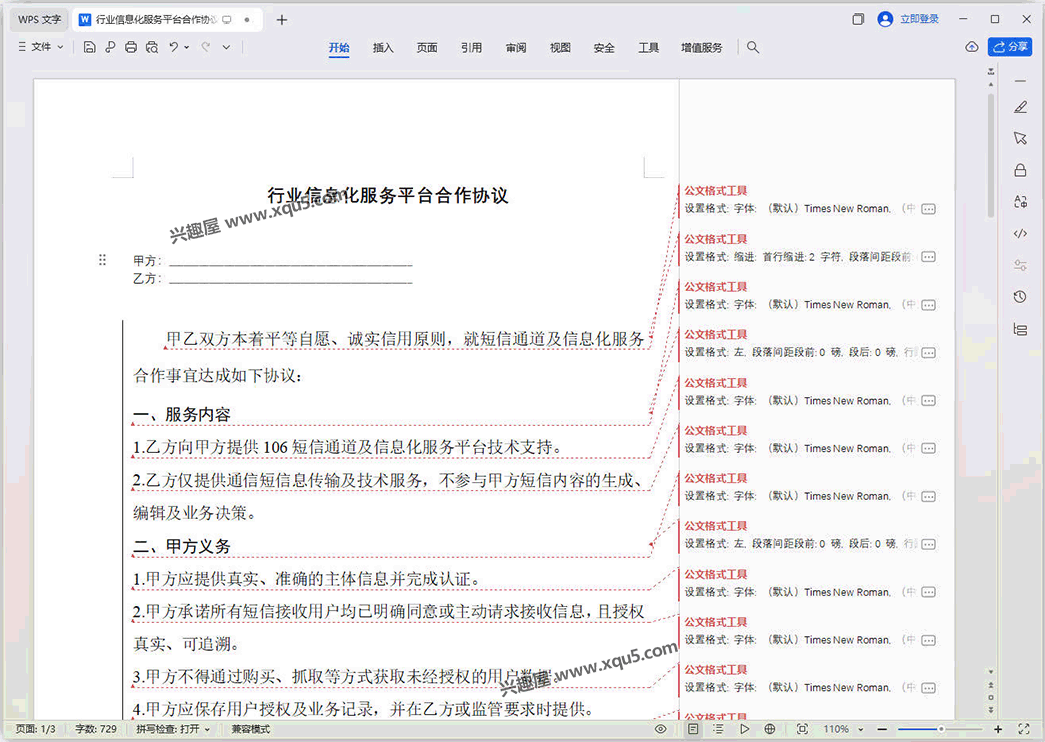The height and width of the screenshot is (742, 1045).
Task: Click the Redo arrow icon
Action: 206,47
